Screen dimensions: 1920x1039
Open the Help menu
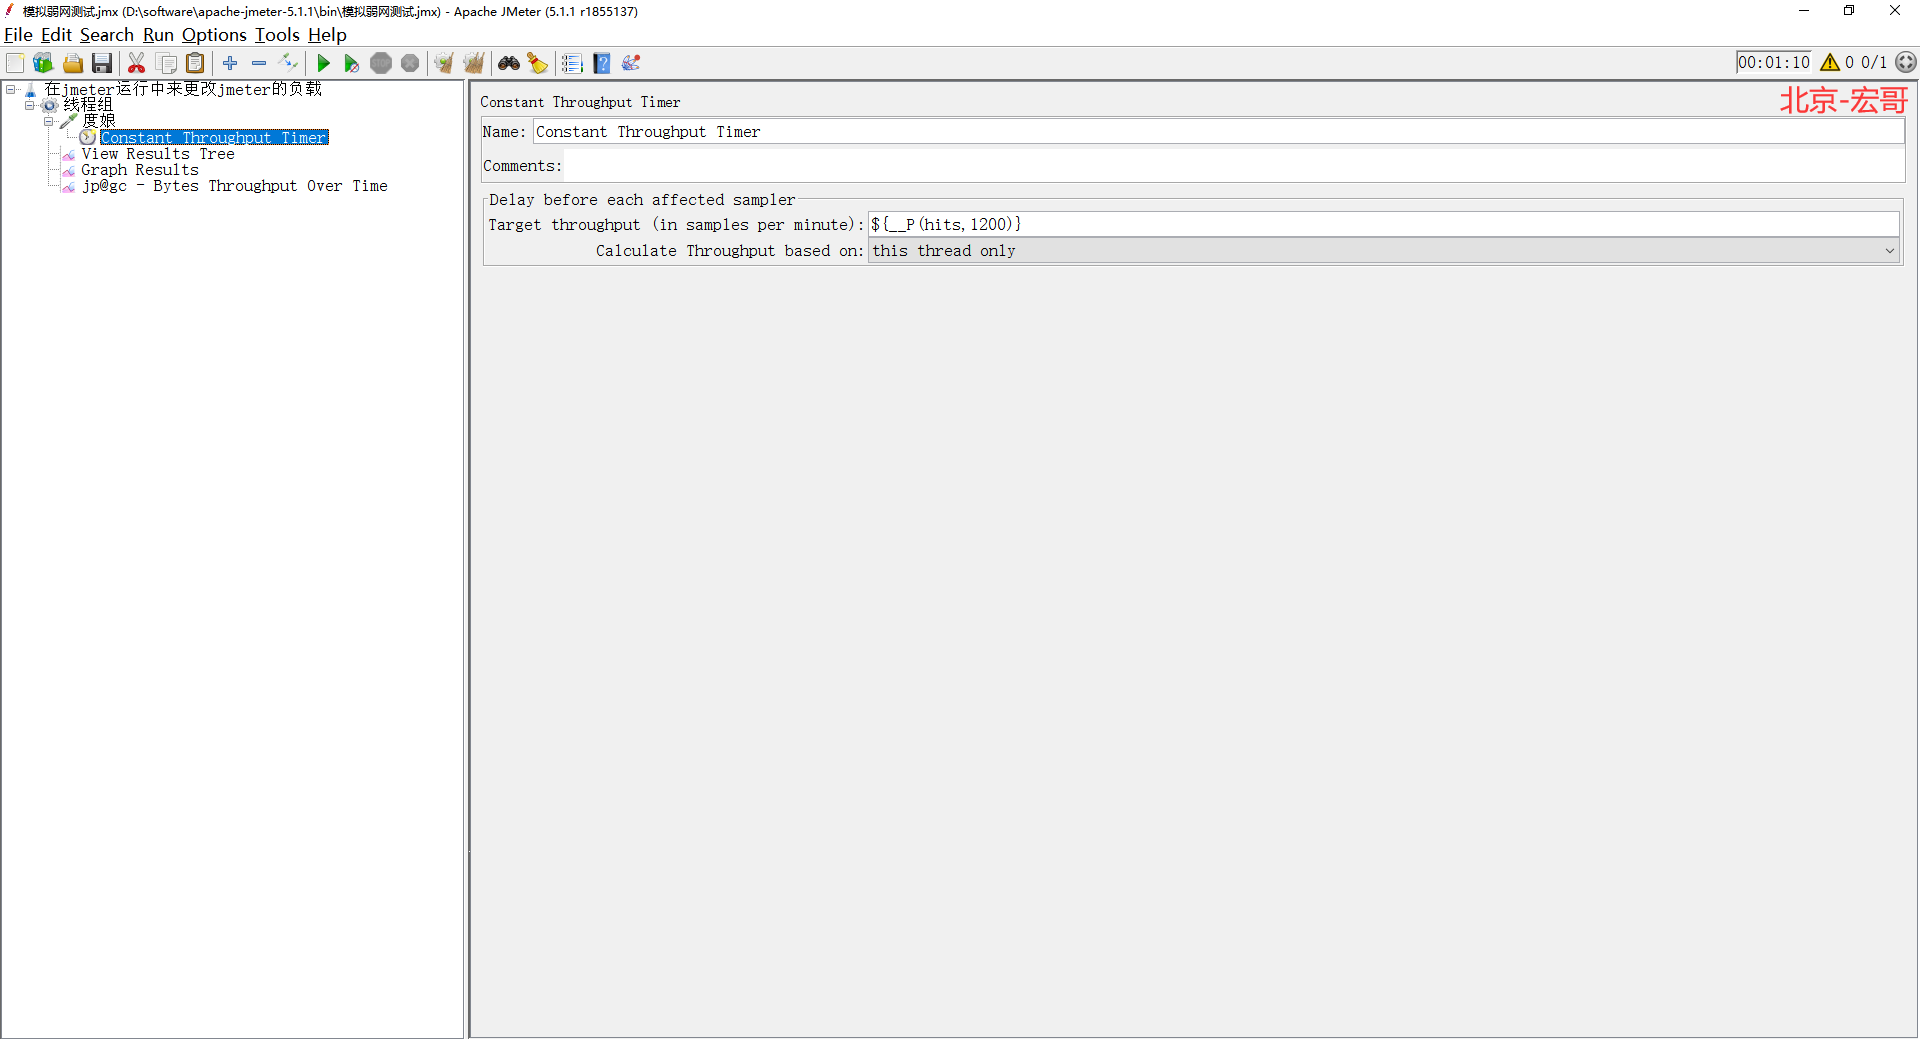point(327,35)
